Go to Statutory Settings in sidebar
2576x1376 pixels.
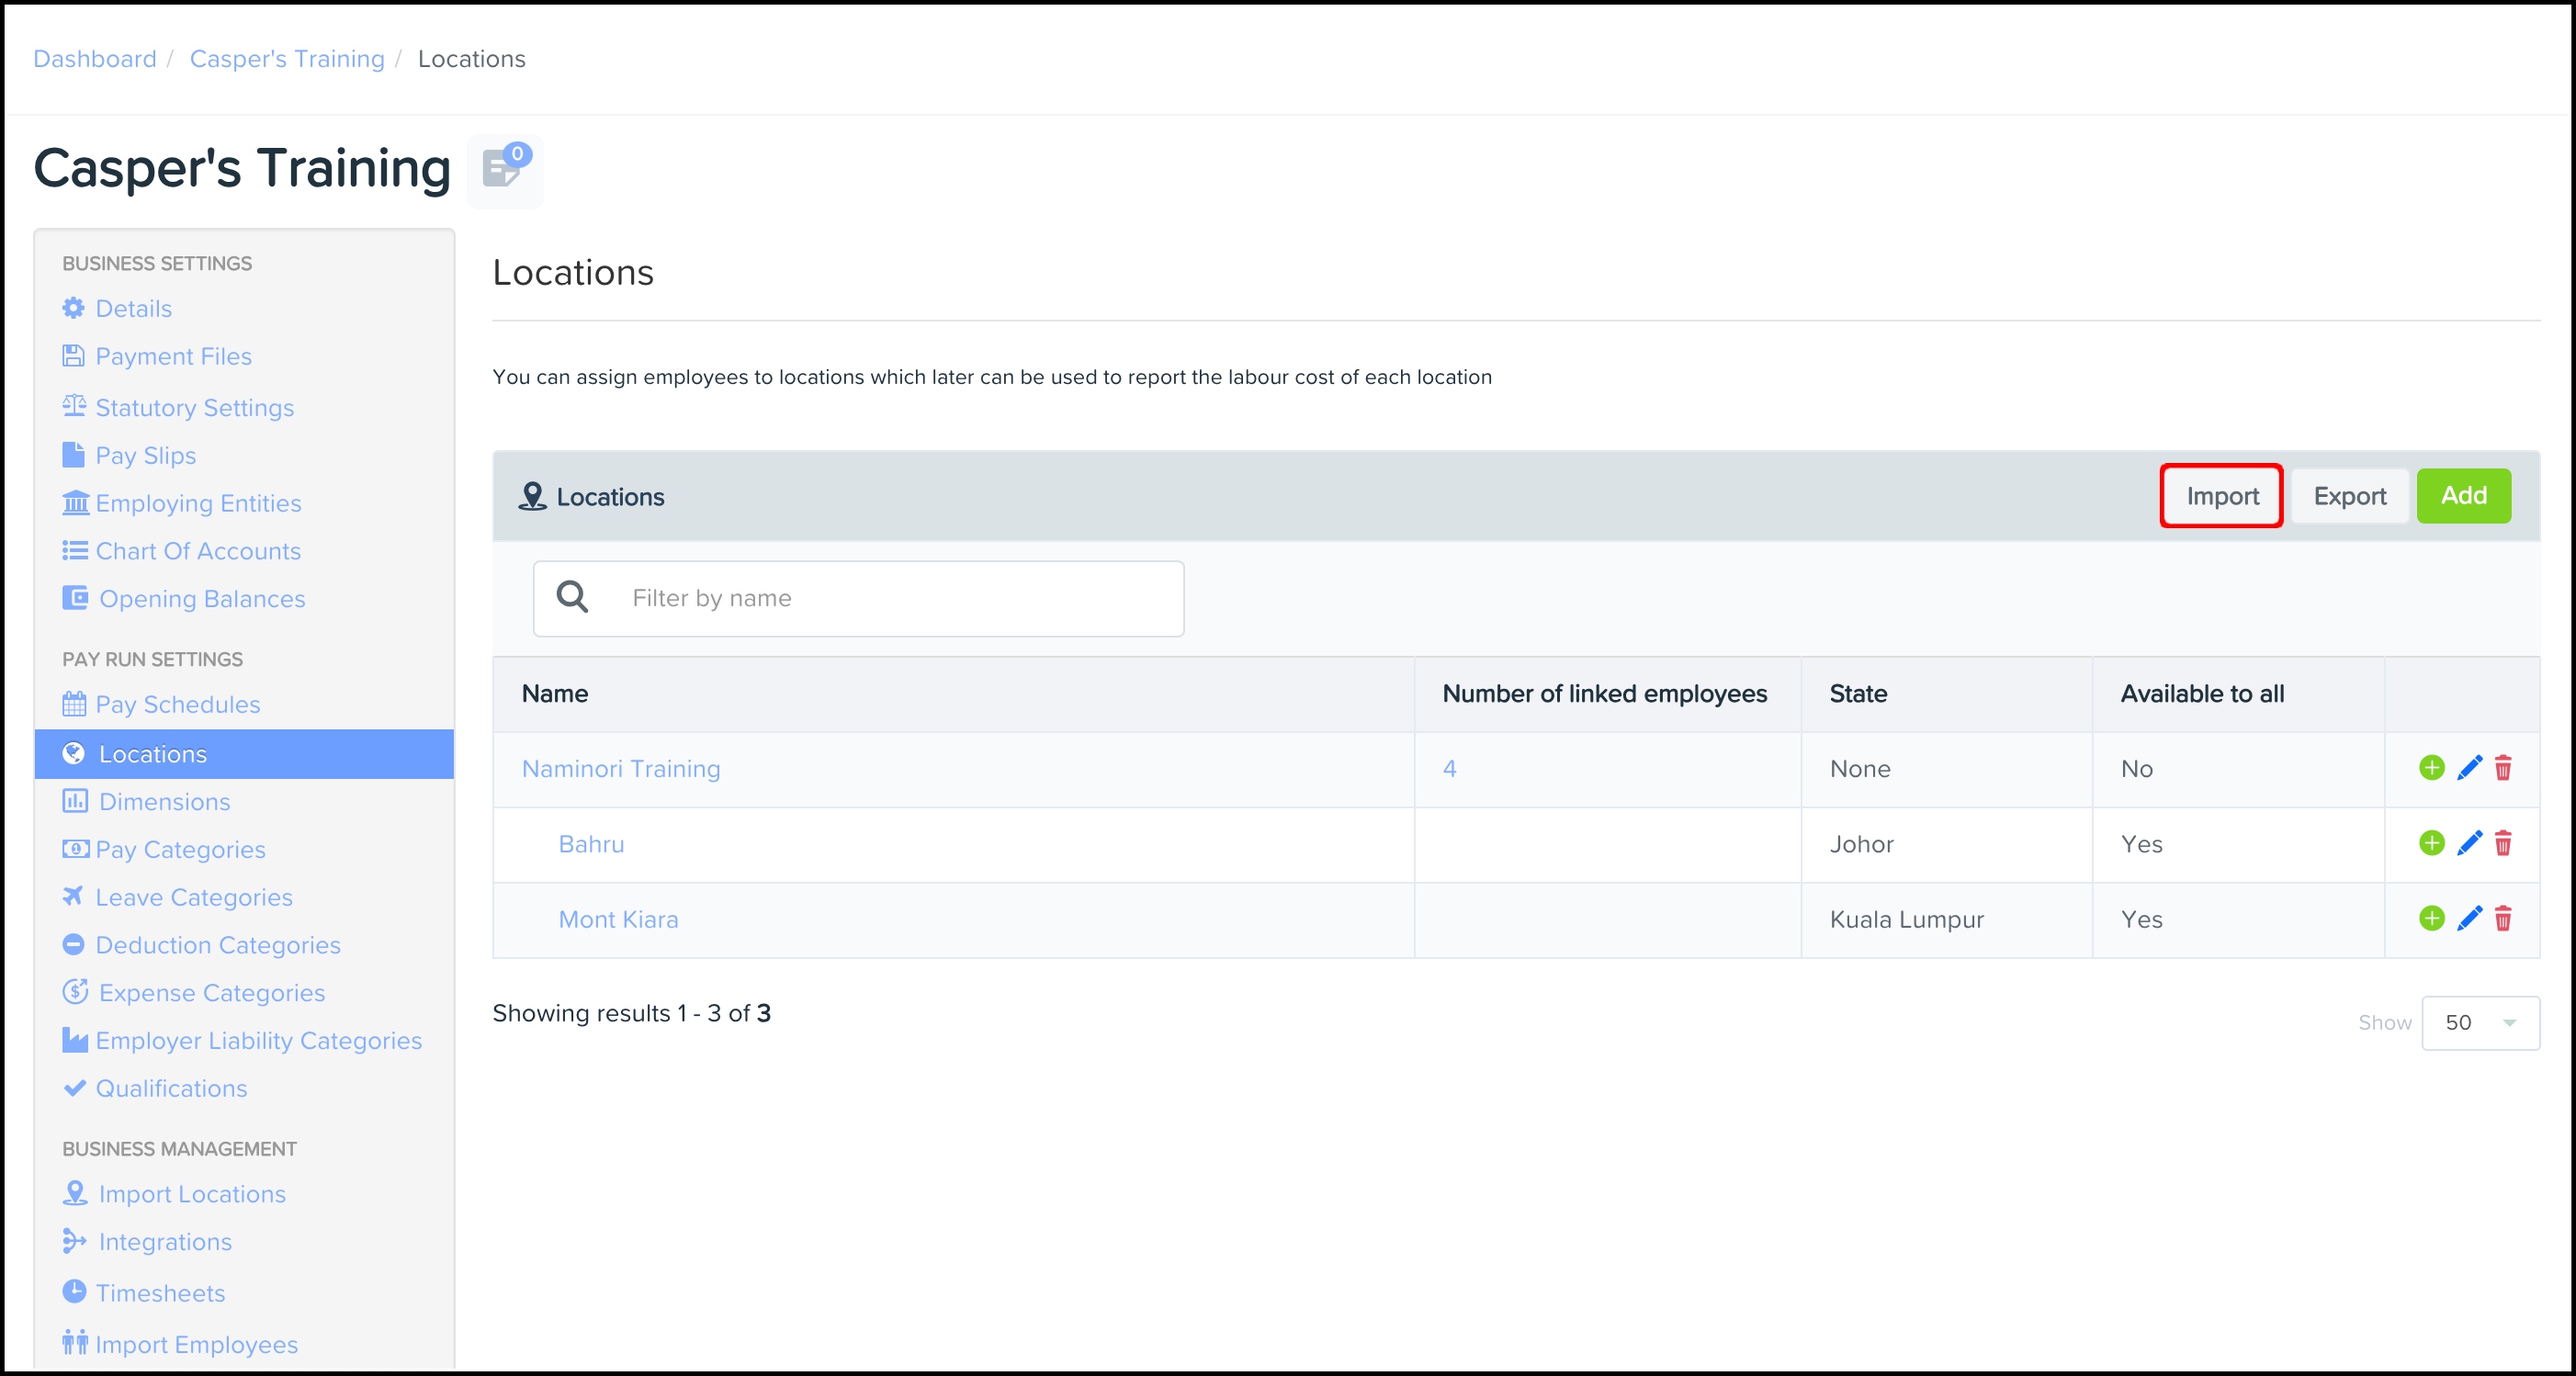[x=194, y=407]
